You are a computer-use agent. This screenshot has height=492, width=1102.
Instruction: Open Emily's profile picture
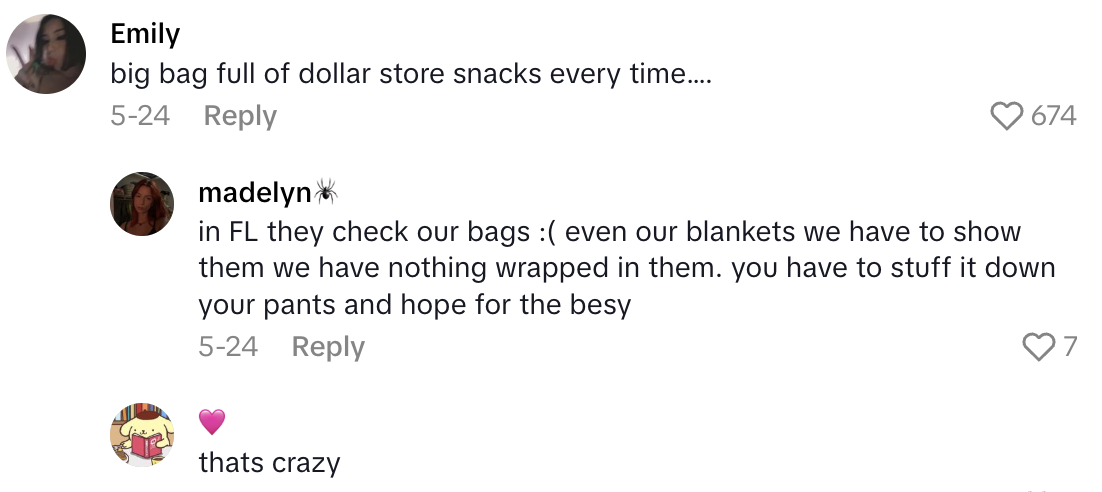click(47, 54)
